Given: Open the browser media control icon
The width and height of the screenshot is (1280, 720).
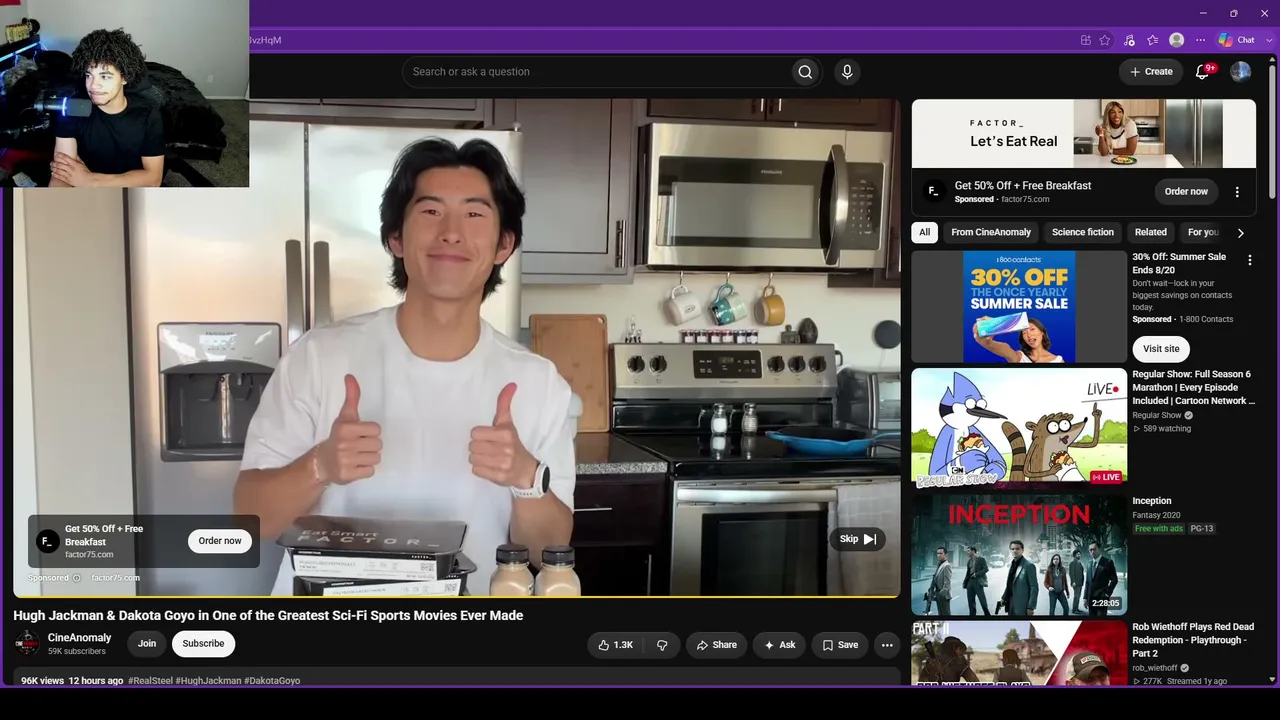Looking at the screenshot, I should click(1129, 40).
